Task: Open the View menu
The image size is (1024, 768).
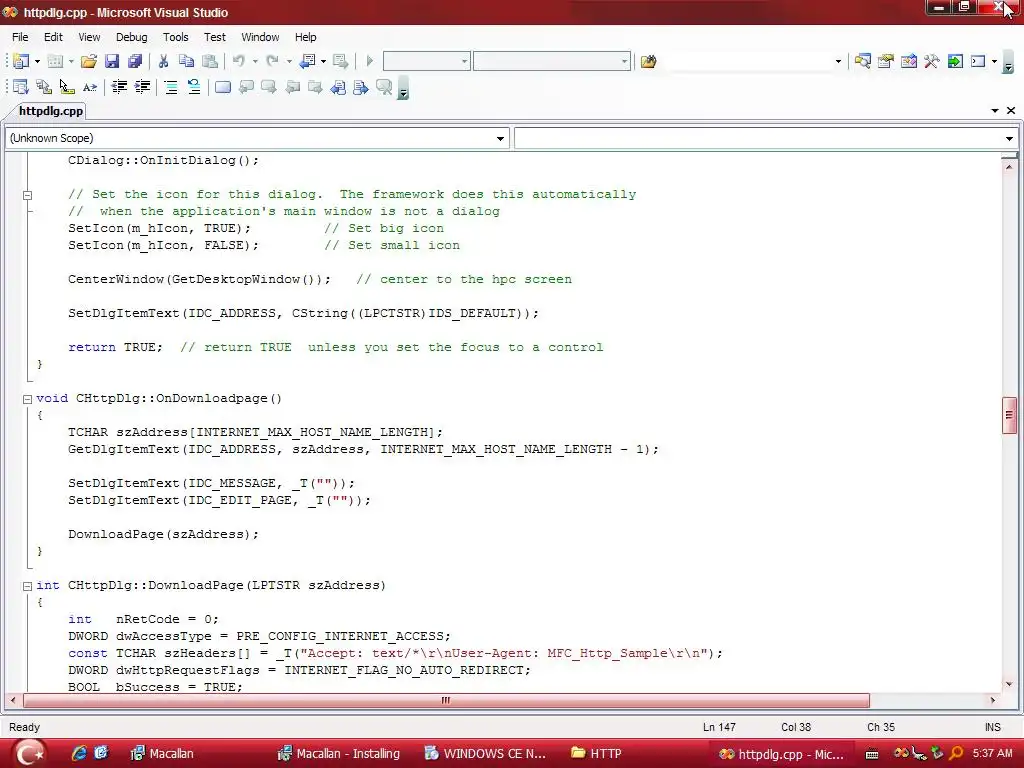Action: (89, 37)
